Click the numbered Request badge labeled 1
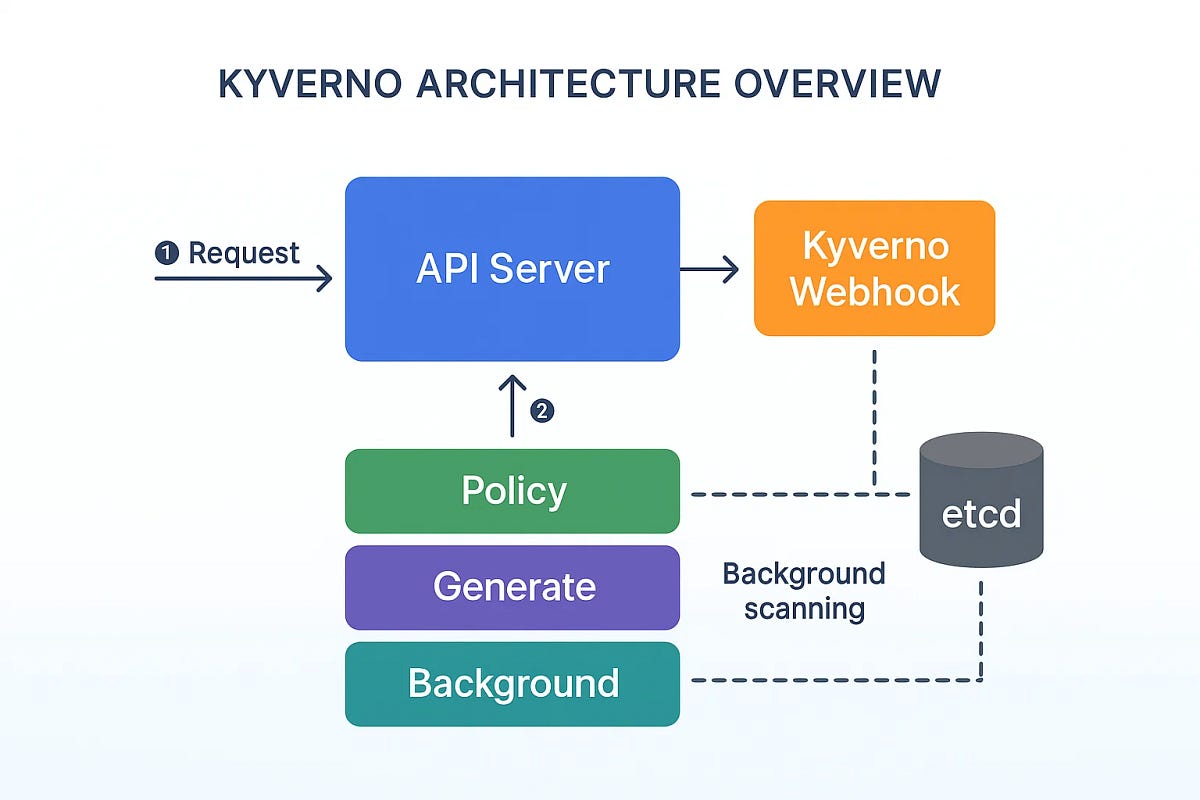This screenshot has width=1200, height=800. [x=165, y=253]
